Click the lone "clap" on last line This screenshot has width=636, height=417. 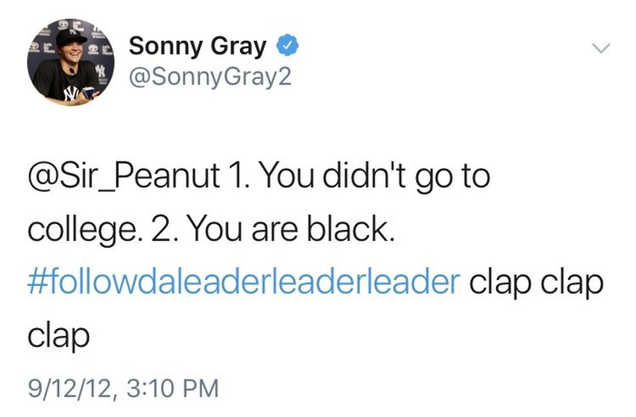[58, 336]
